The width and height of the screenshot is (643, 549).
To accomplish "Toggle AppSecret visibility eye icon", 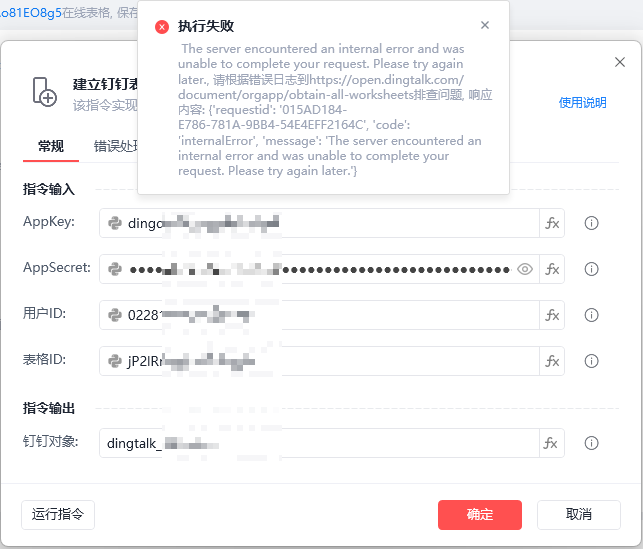I will pos(524,269).
